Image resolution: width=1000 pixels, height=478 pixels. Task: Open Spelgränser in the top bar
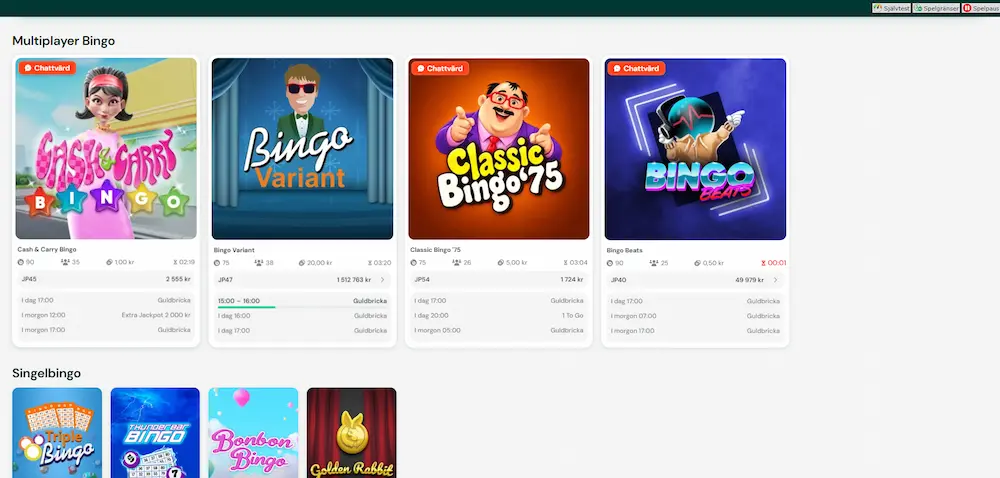click(936, 8)
